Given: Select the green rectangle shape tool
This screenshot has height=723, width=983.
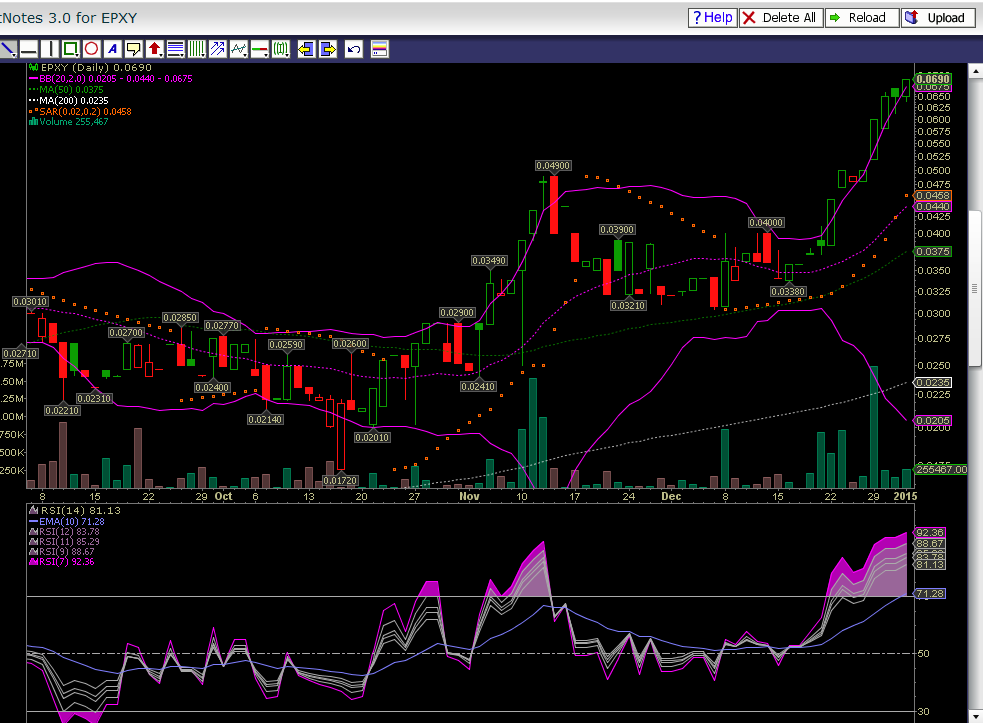Looking at the screenshot, I should coord(71,49).
